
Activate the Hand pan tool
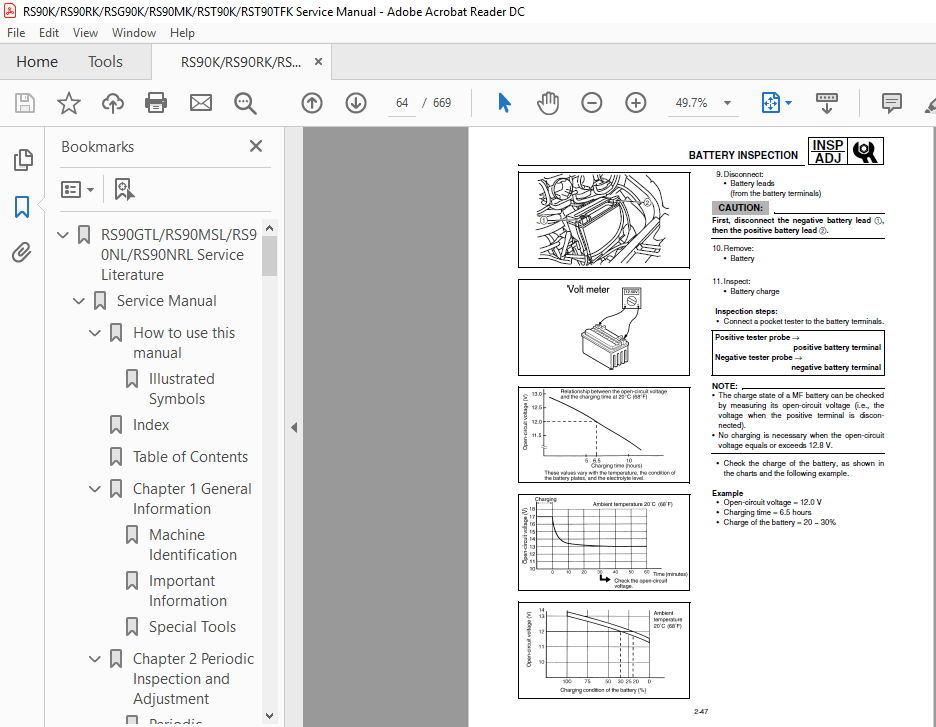click(547, 103)
